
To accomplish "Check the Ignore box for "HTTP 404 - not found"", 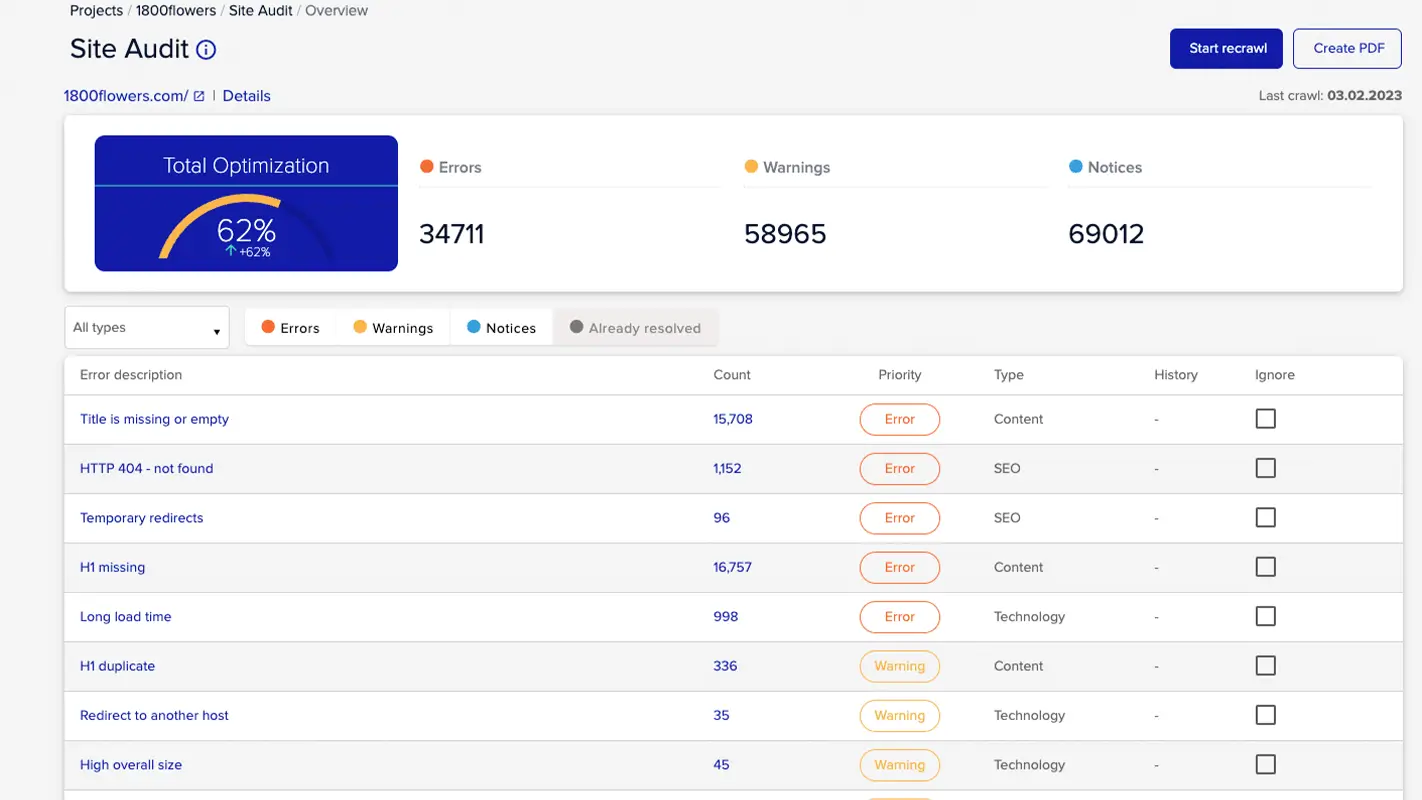I will [x=1265, y=467].
